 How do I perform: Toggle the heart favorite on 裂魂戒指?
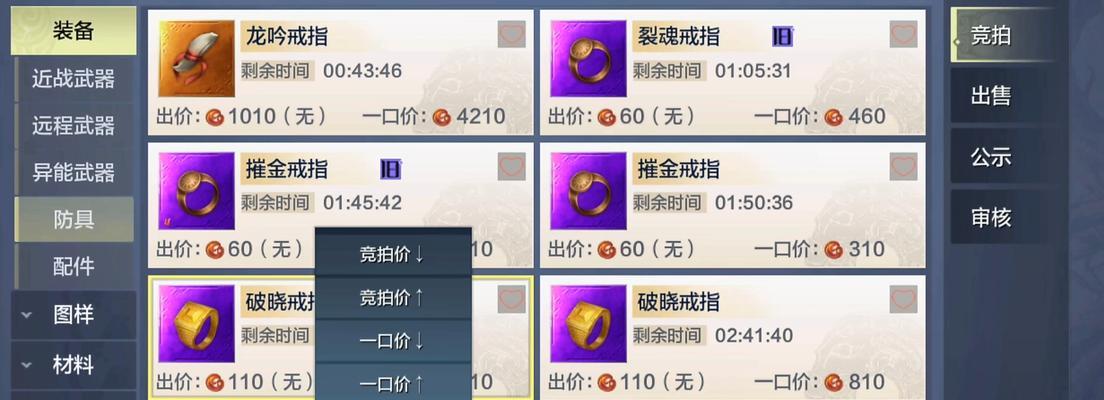click(903, 34)
